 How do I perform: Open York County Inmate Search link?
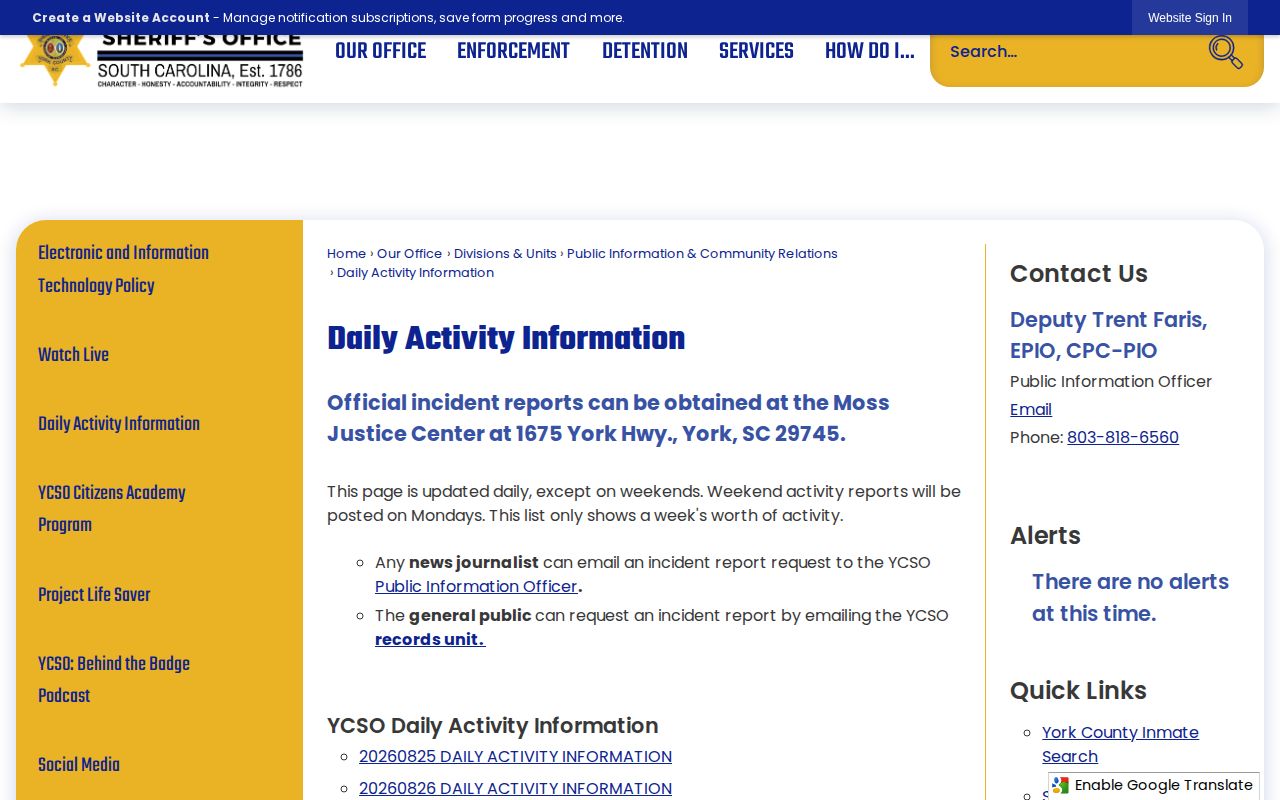pyautogui.click(x=1120, y=745)
